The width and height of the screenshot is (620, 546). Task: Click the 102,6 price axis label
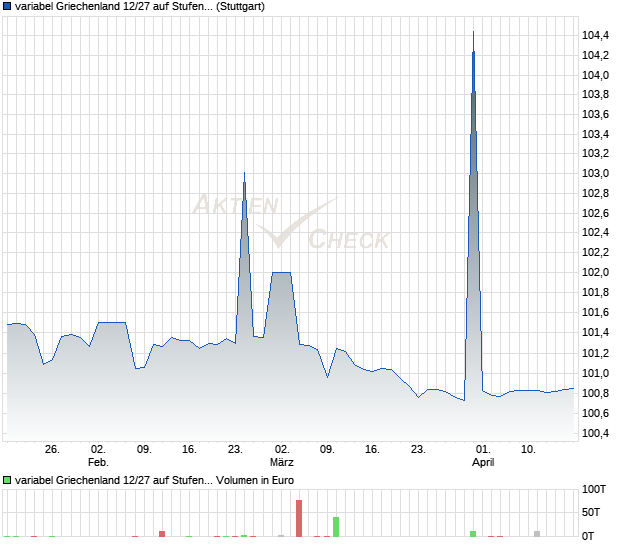tap(595, 213)
